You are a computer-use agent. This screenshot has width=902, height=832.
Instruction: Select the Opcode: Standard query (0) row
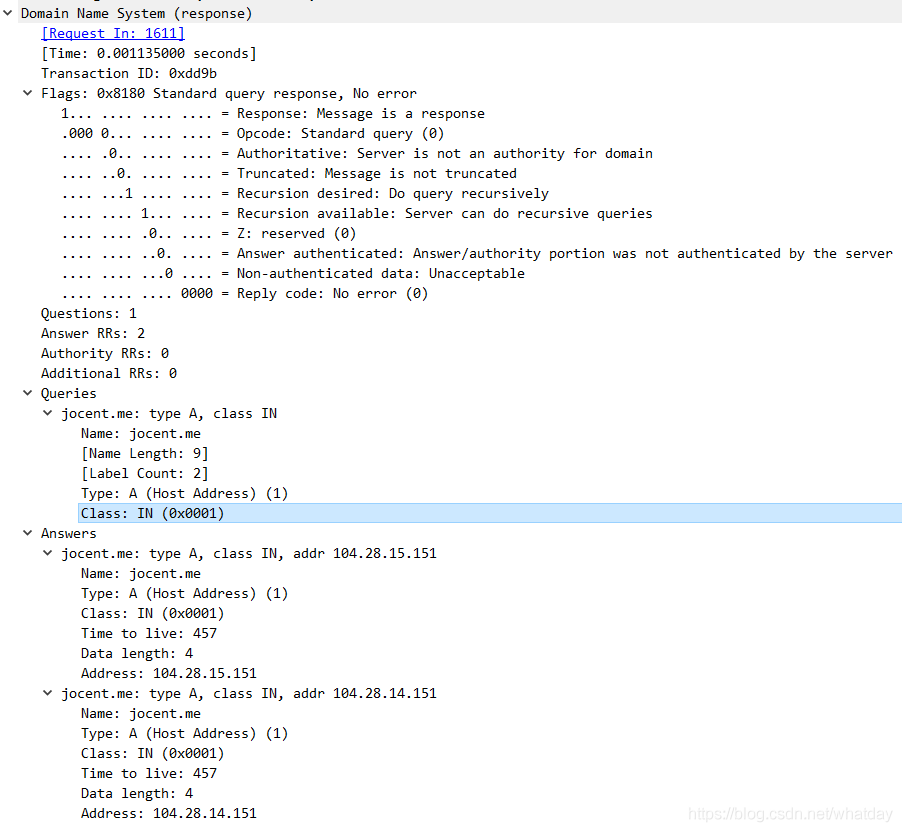tap(253, 133)
